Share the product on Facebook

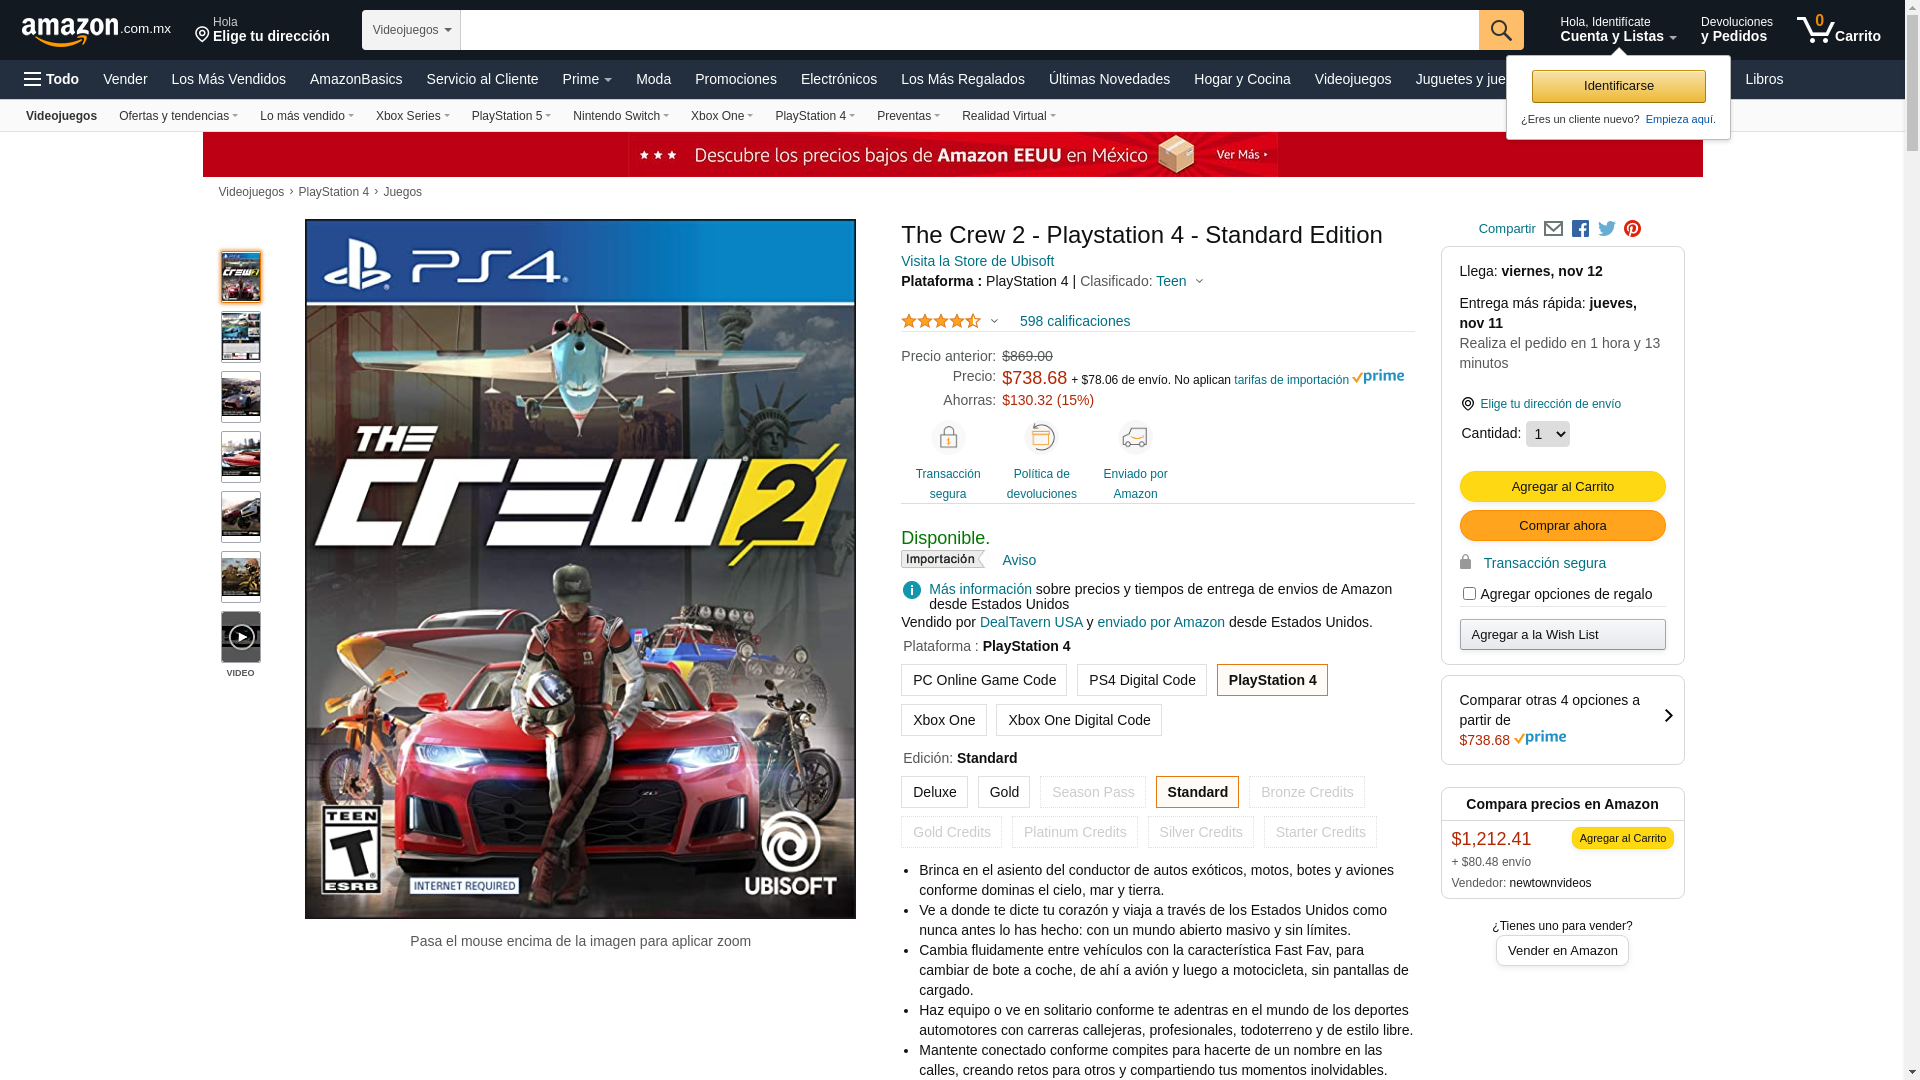tap(1580, 229)
